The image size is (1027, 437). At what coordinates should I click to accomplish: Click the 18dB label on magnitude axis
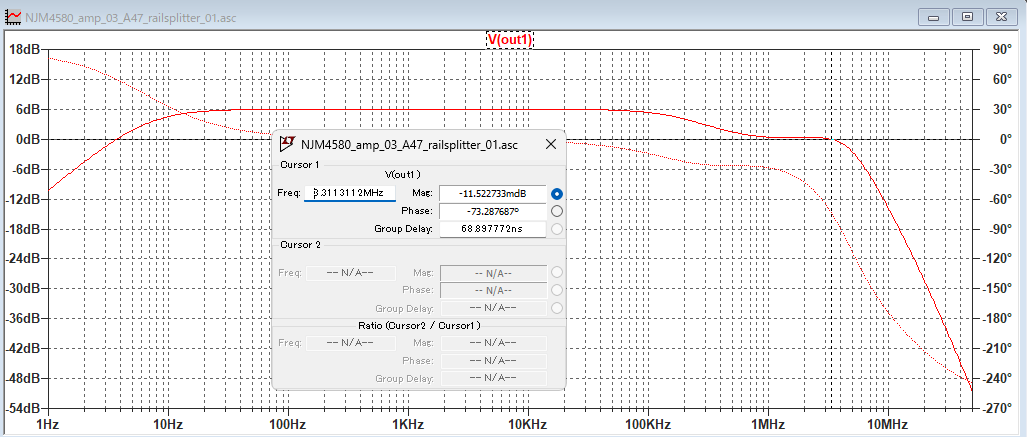(x=24, y=49)
